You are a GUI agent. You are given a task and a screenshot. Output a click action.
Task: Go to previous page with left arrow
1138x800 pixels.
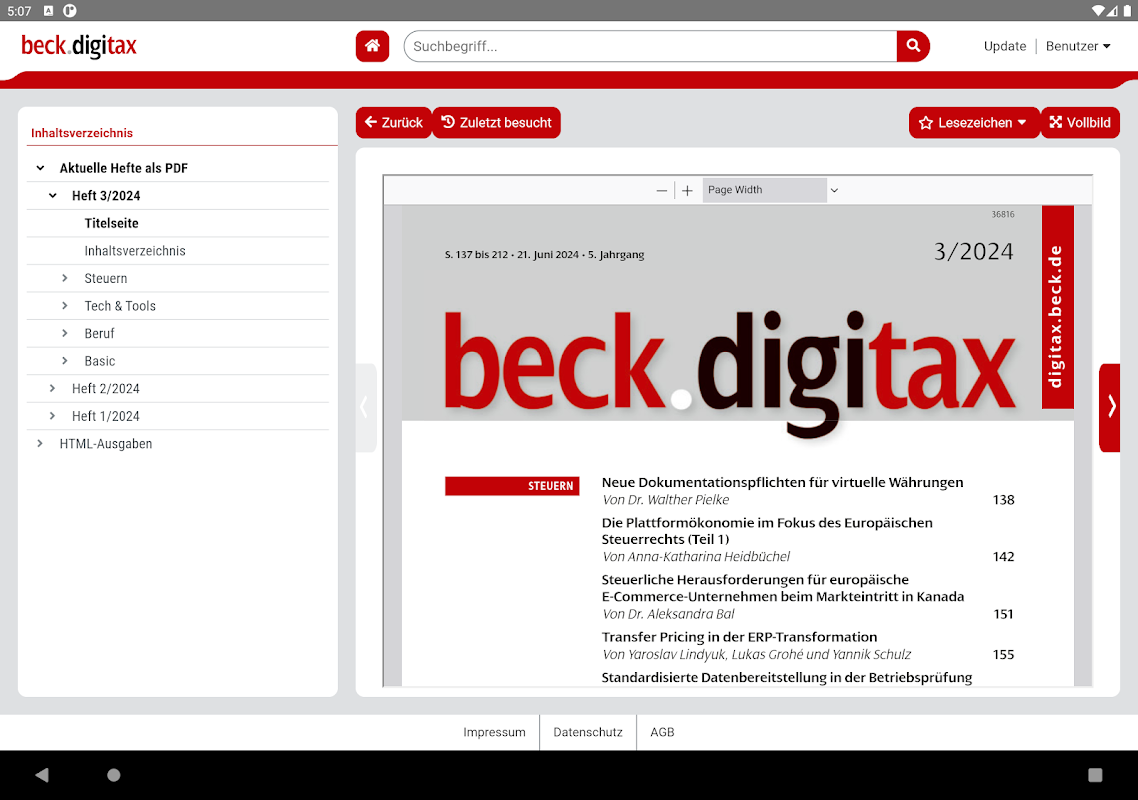366,407
